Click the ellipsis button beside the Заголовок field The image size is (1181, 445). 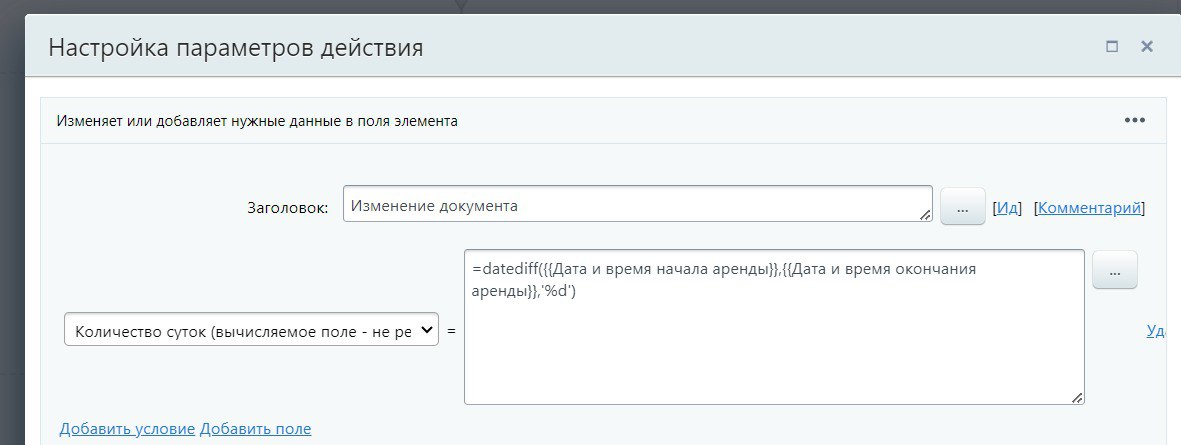(x=962, y=208)
